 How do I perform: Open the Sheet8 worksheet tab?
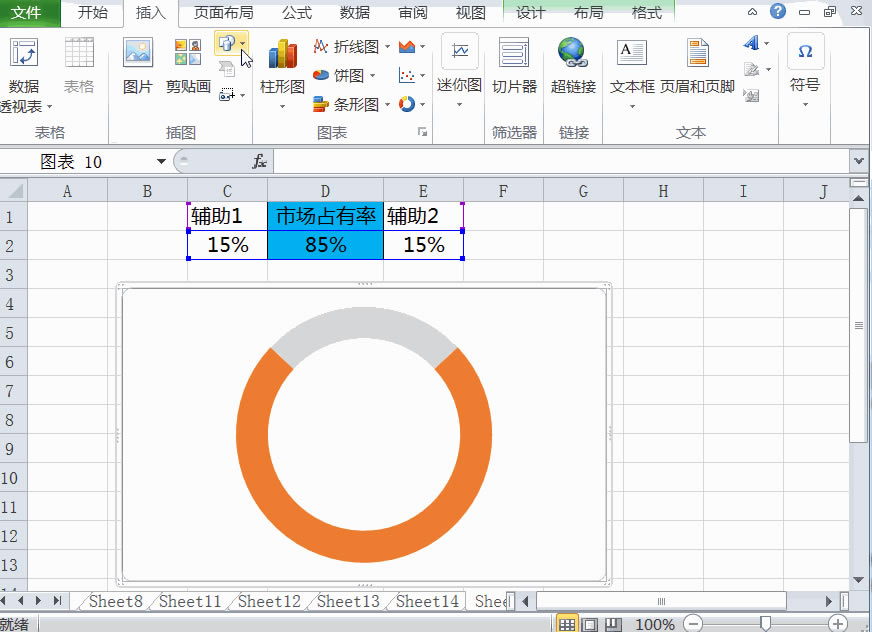116,601
